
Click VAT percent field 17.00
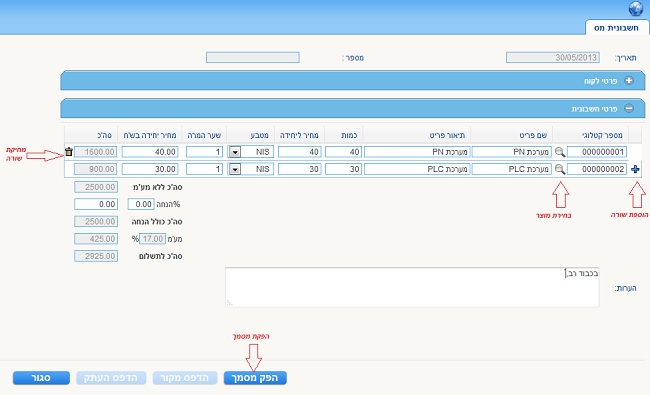[152, 239]
